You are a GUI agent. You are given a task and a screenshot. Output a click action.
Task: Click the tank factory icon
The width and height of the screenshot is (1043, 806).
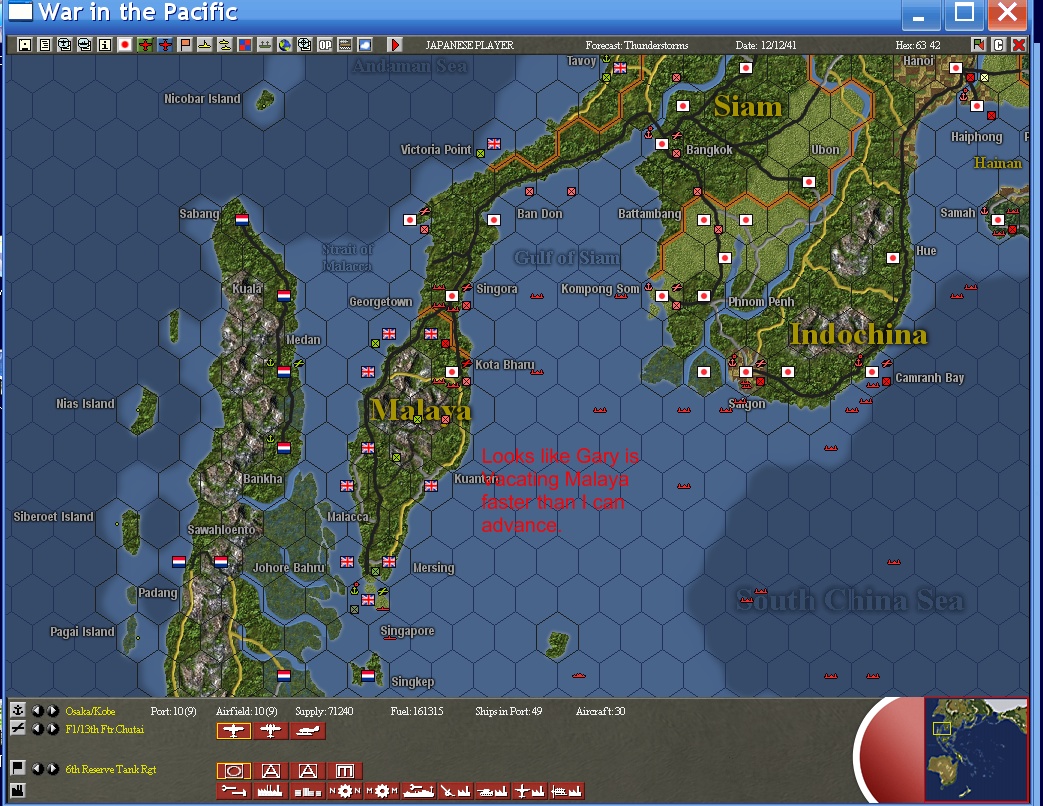pos(493,791)
